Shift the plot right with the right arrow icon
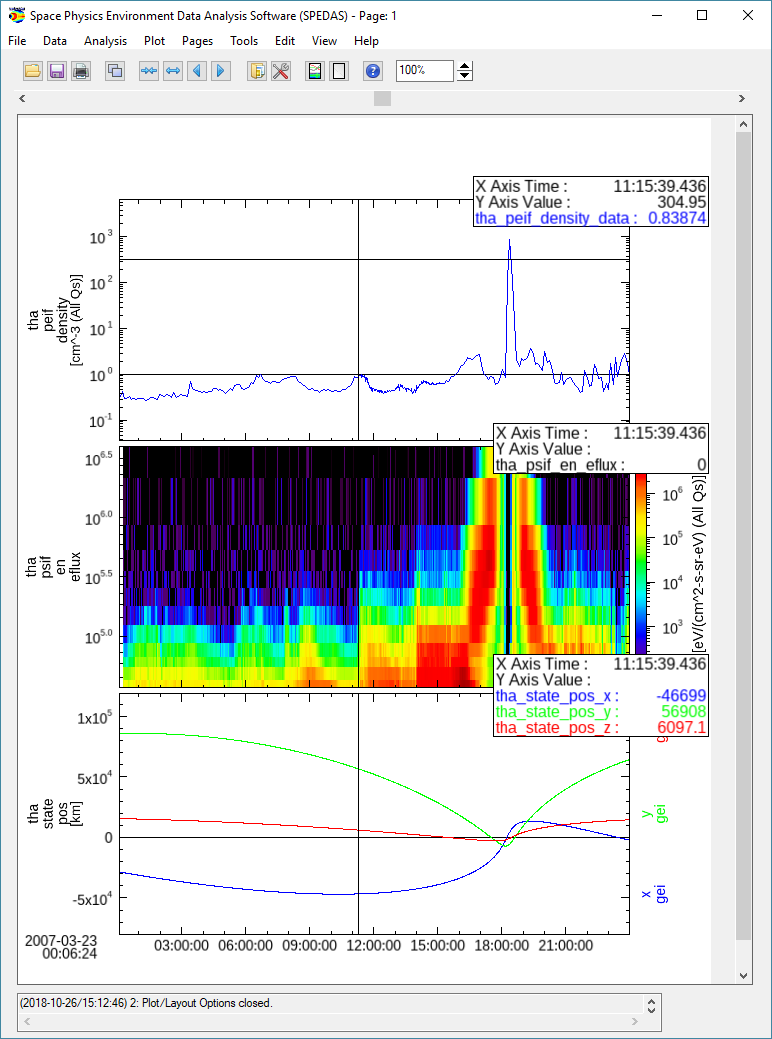Image resolution: width=772 pixels, height=1039 pixels. [x=221, y=71]
